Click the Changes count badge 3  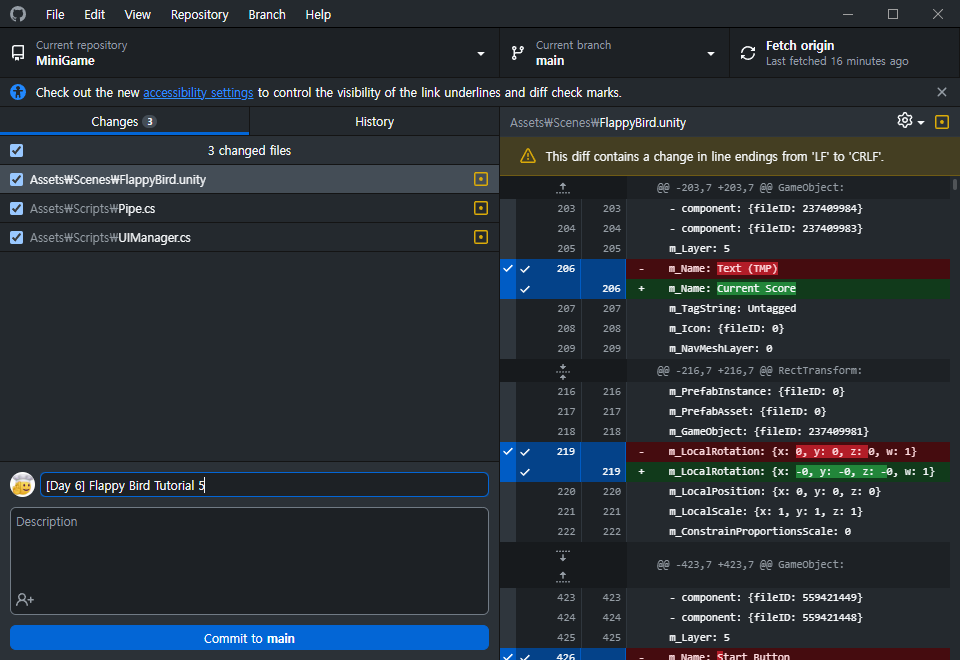tap(149, 121)
